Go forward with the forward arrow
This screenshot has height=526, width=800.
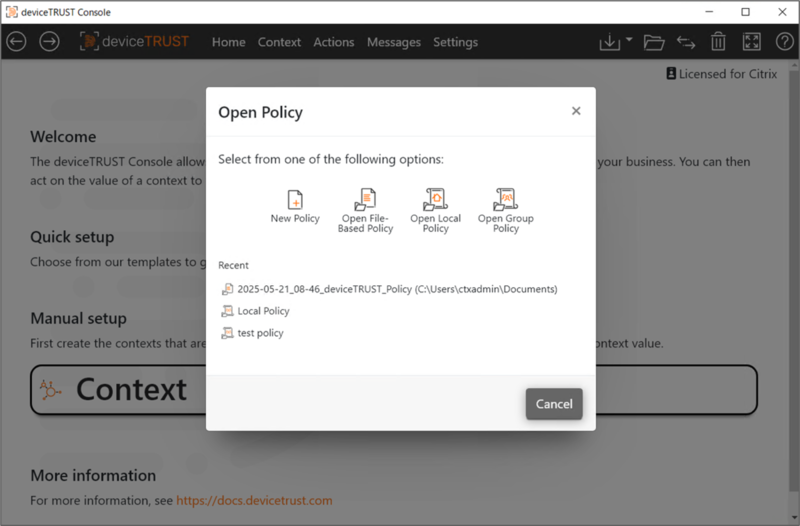pyautogui.click(x=49, y=41)
